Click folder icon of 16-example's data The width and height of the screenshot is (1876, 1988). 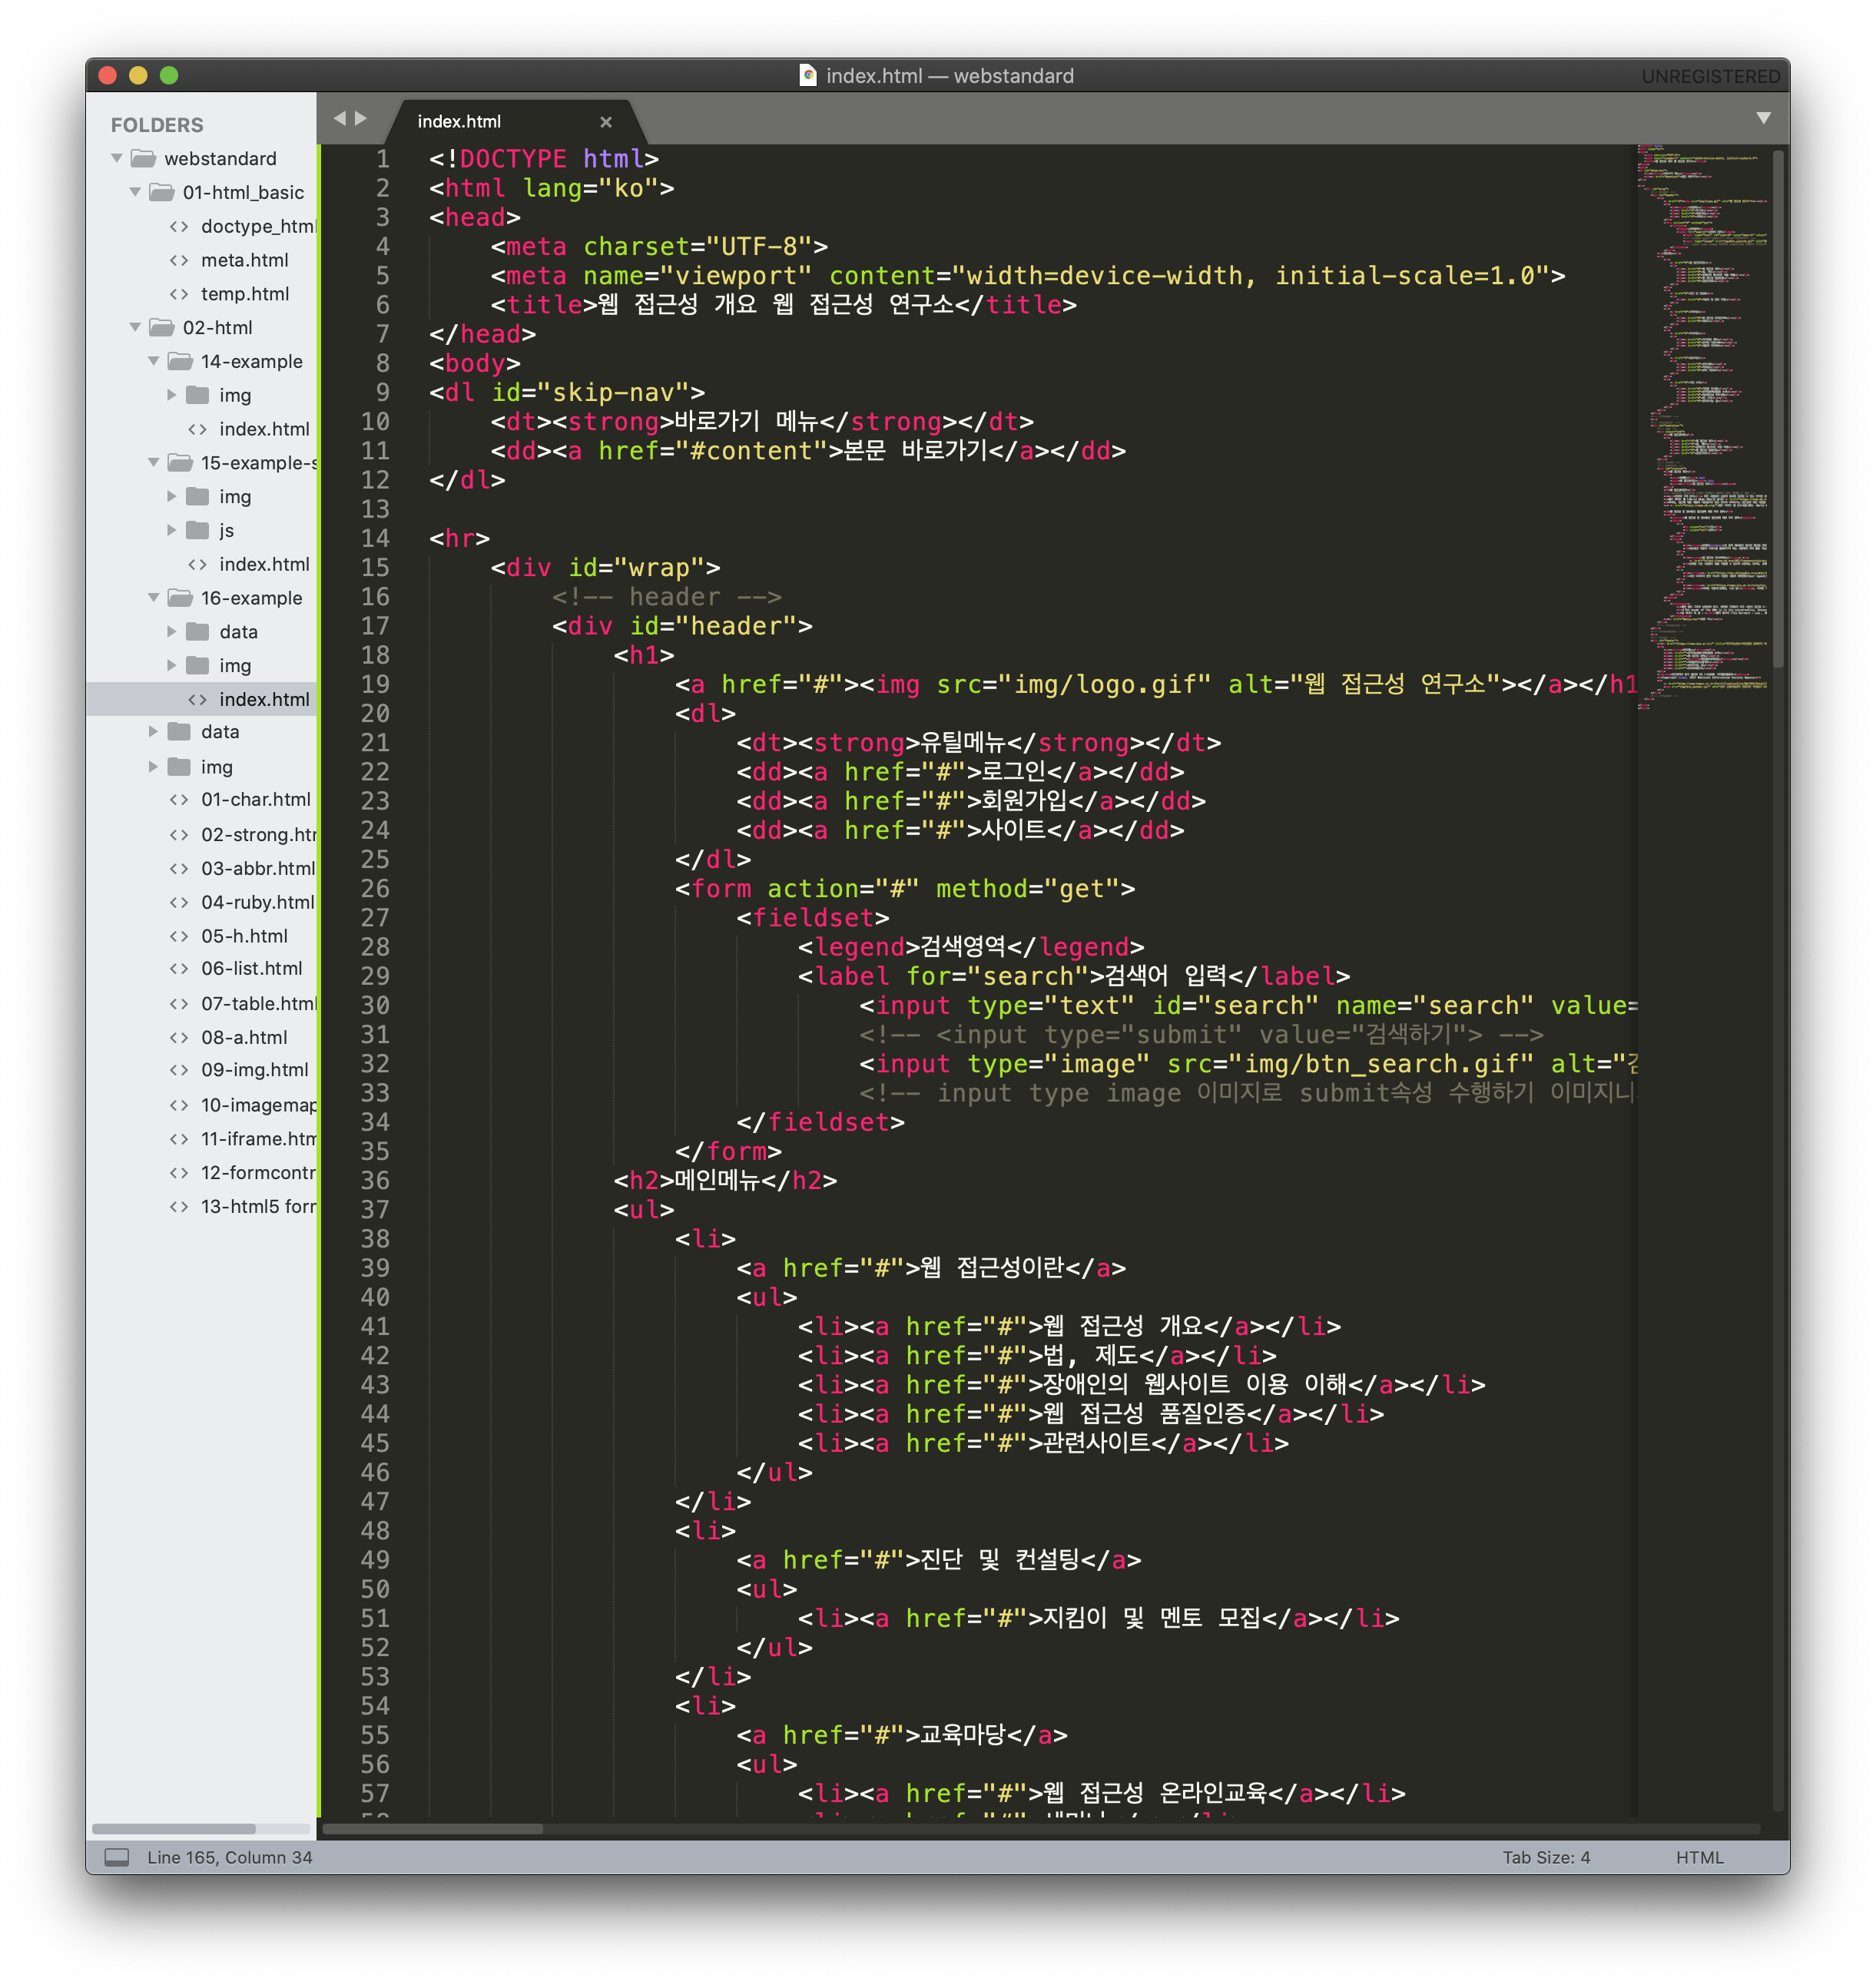pyautogui.click(x=198, y=632)
